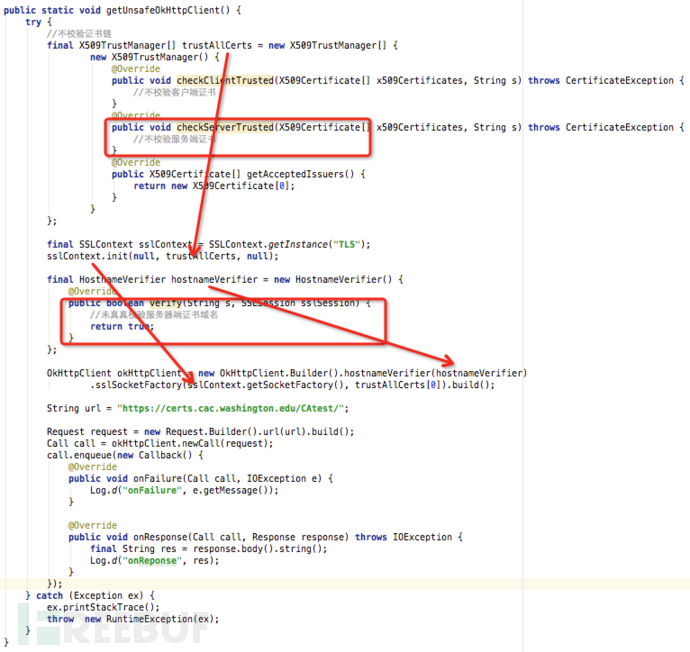Click the onFailure method declaration name
Image resolution: width=690 pixels, height=652 pixels.
[158, 478]
